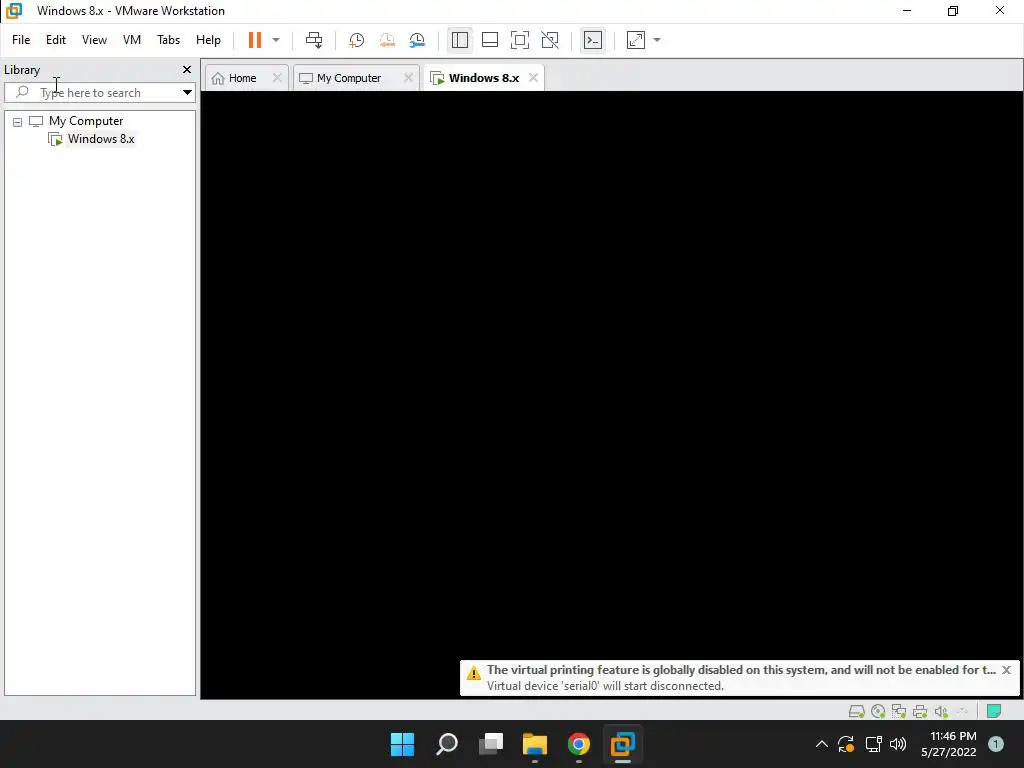Open the stretch guest dropdown arrow
Viewport: 1024px width, 768px height.
657,40
